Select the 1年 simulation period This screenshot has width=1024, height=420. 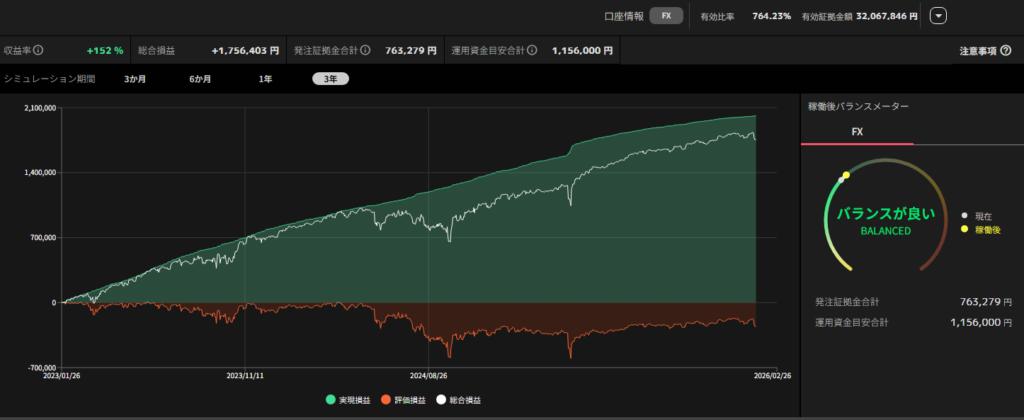pyautogui.click(x=265, y=79)
